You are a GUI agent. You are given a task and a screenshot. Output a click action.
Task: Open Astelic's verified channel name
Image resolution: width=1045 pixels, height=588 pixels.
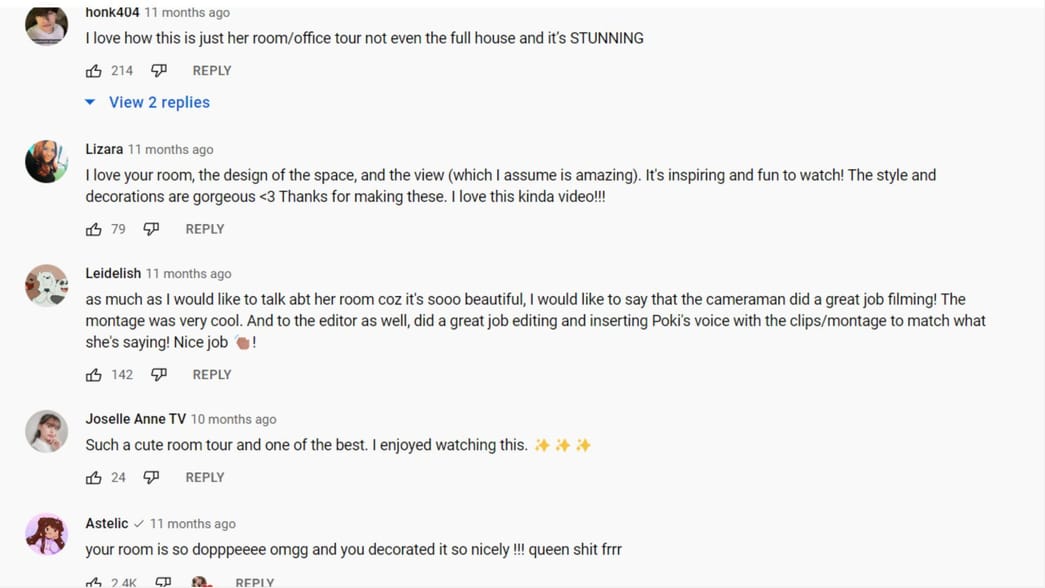click(107, 523)
